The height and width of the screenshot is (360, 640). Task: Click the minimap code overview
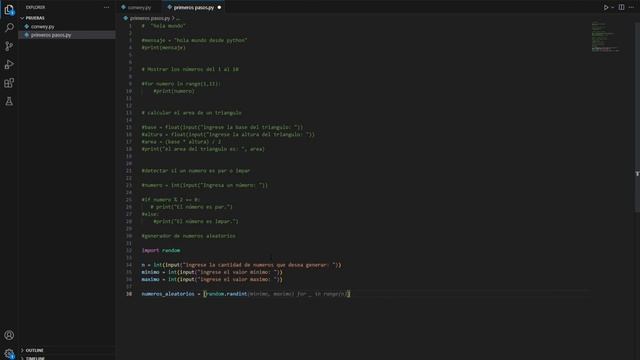(x=606, y=37)
